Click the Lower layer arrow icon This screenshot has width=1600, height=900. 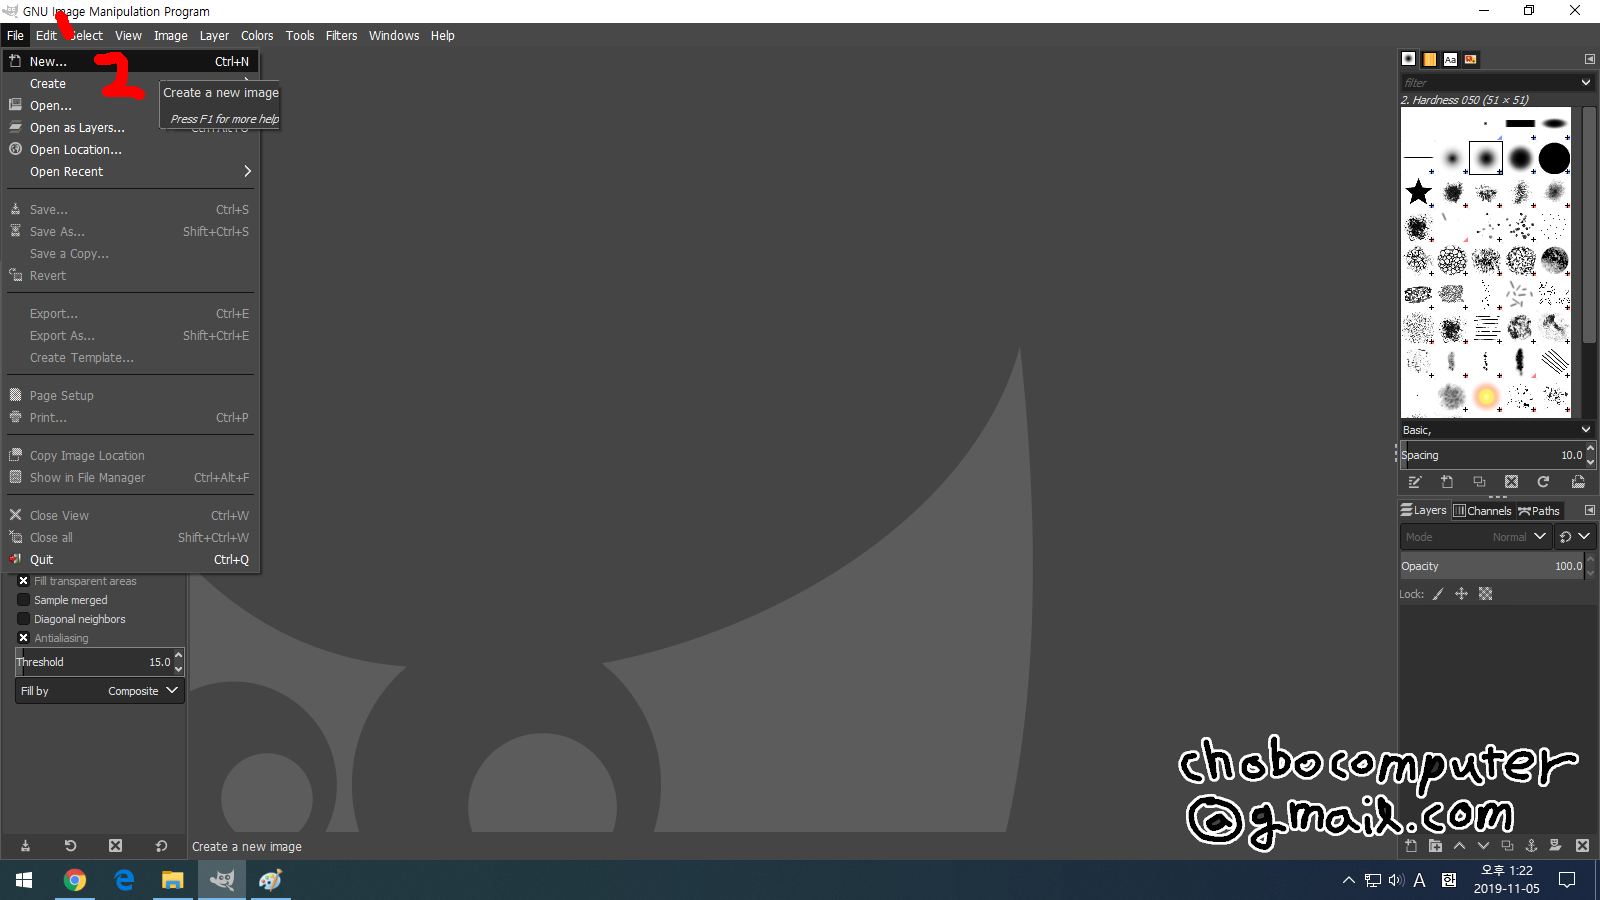(x=1483, y=846)
